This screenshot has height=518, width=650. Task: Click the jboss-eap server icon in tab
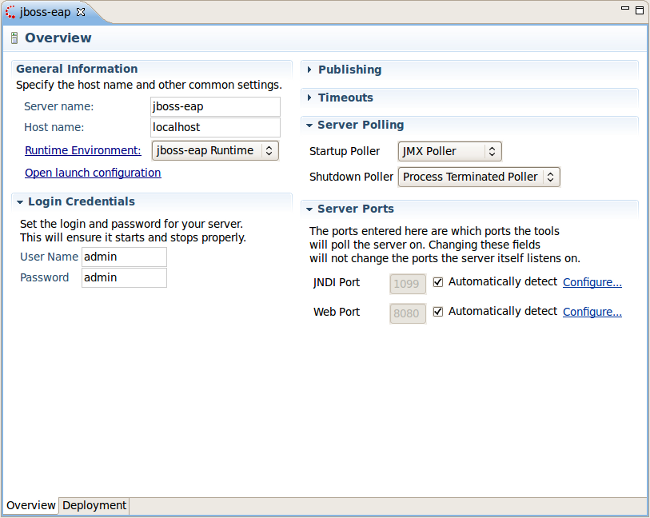(x=10, y=12)
